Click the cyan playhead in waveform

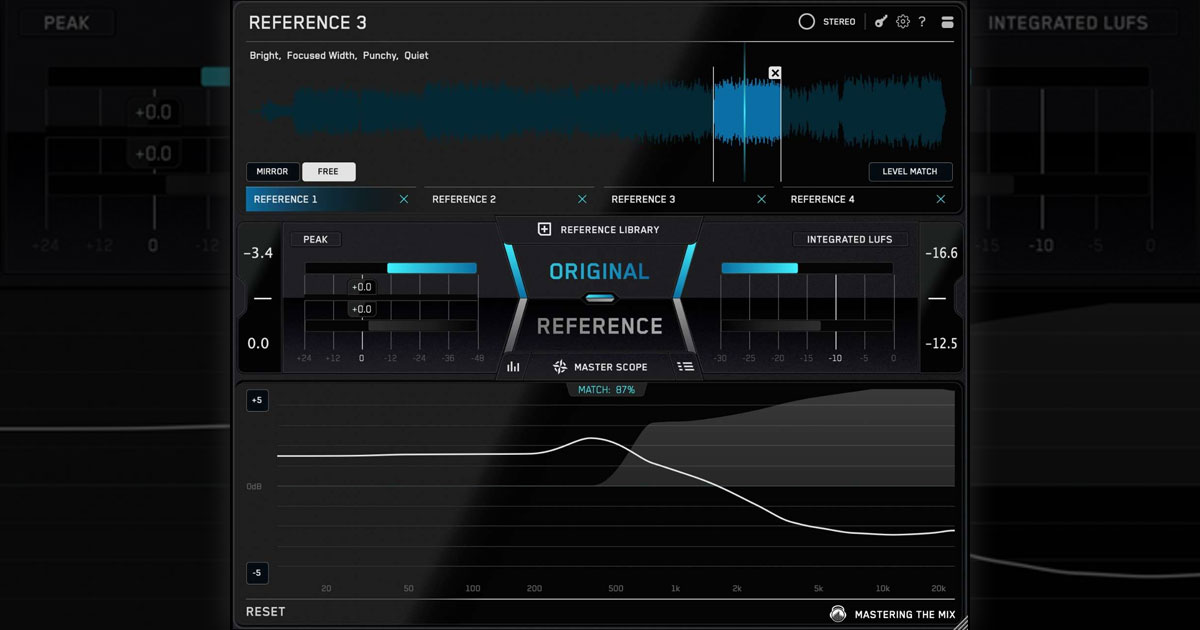(744, 110)
